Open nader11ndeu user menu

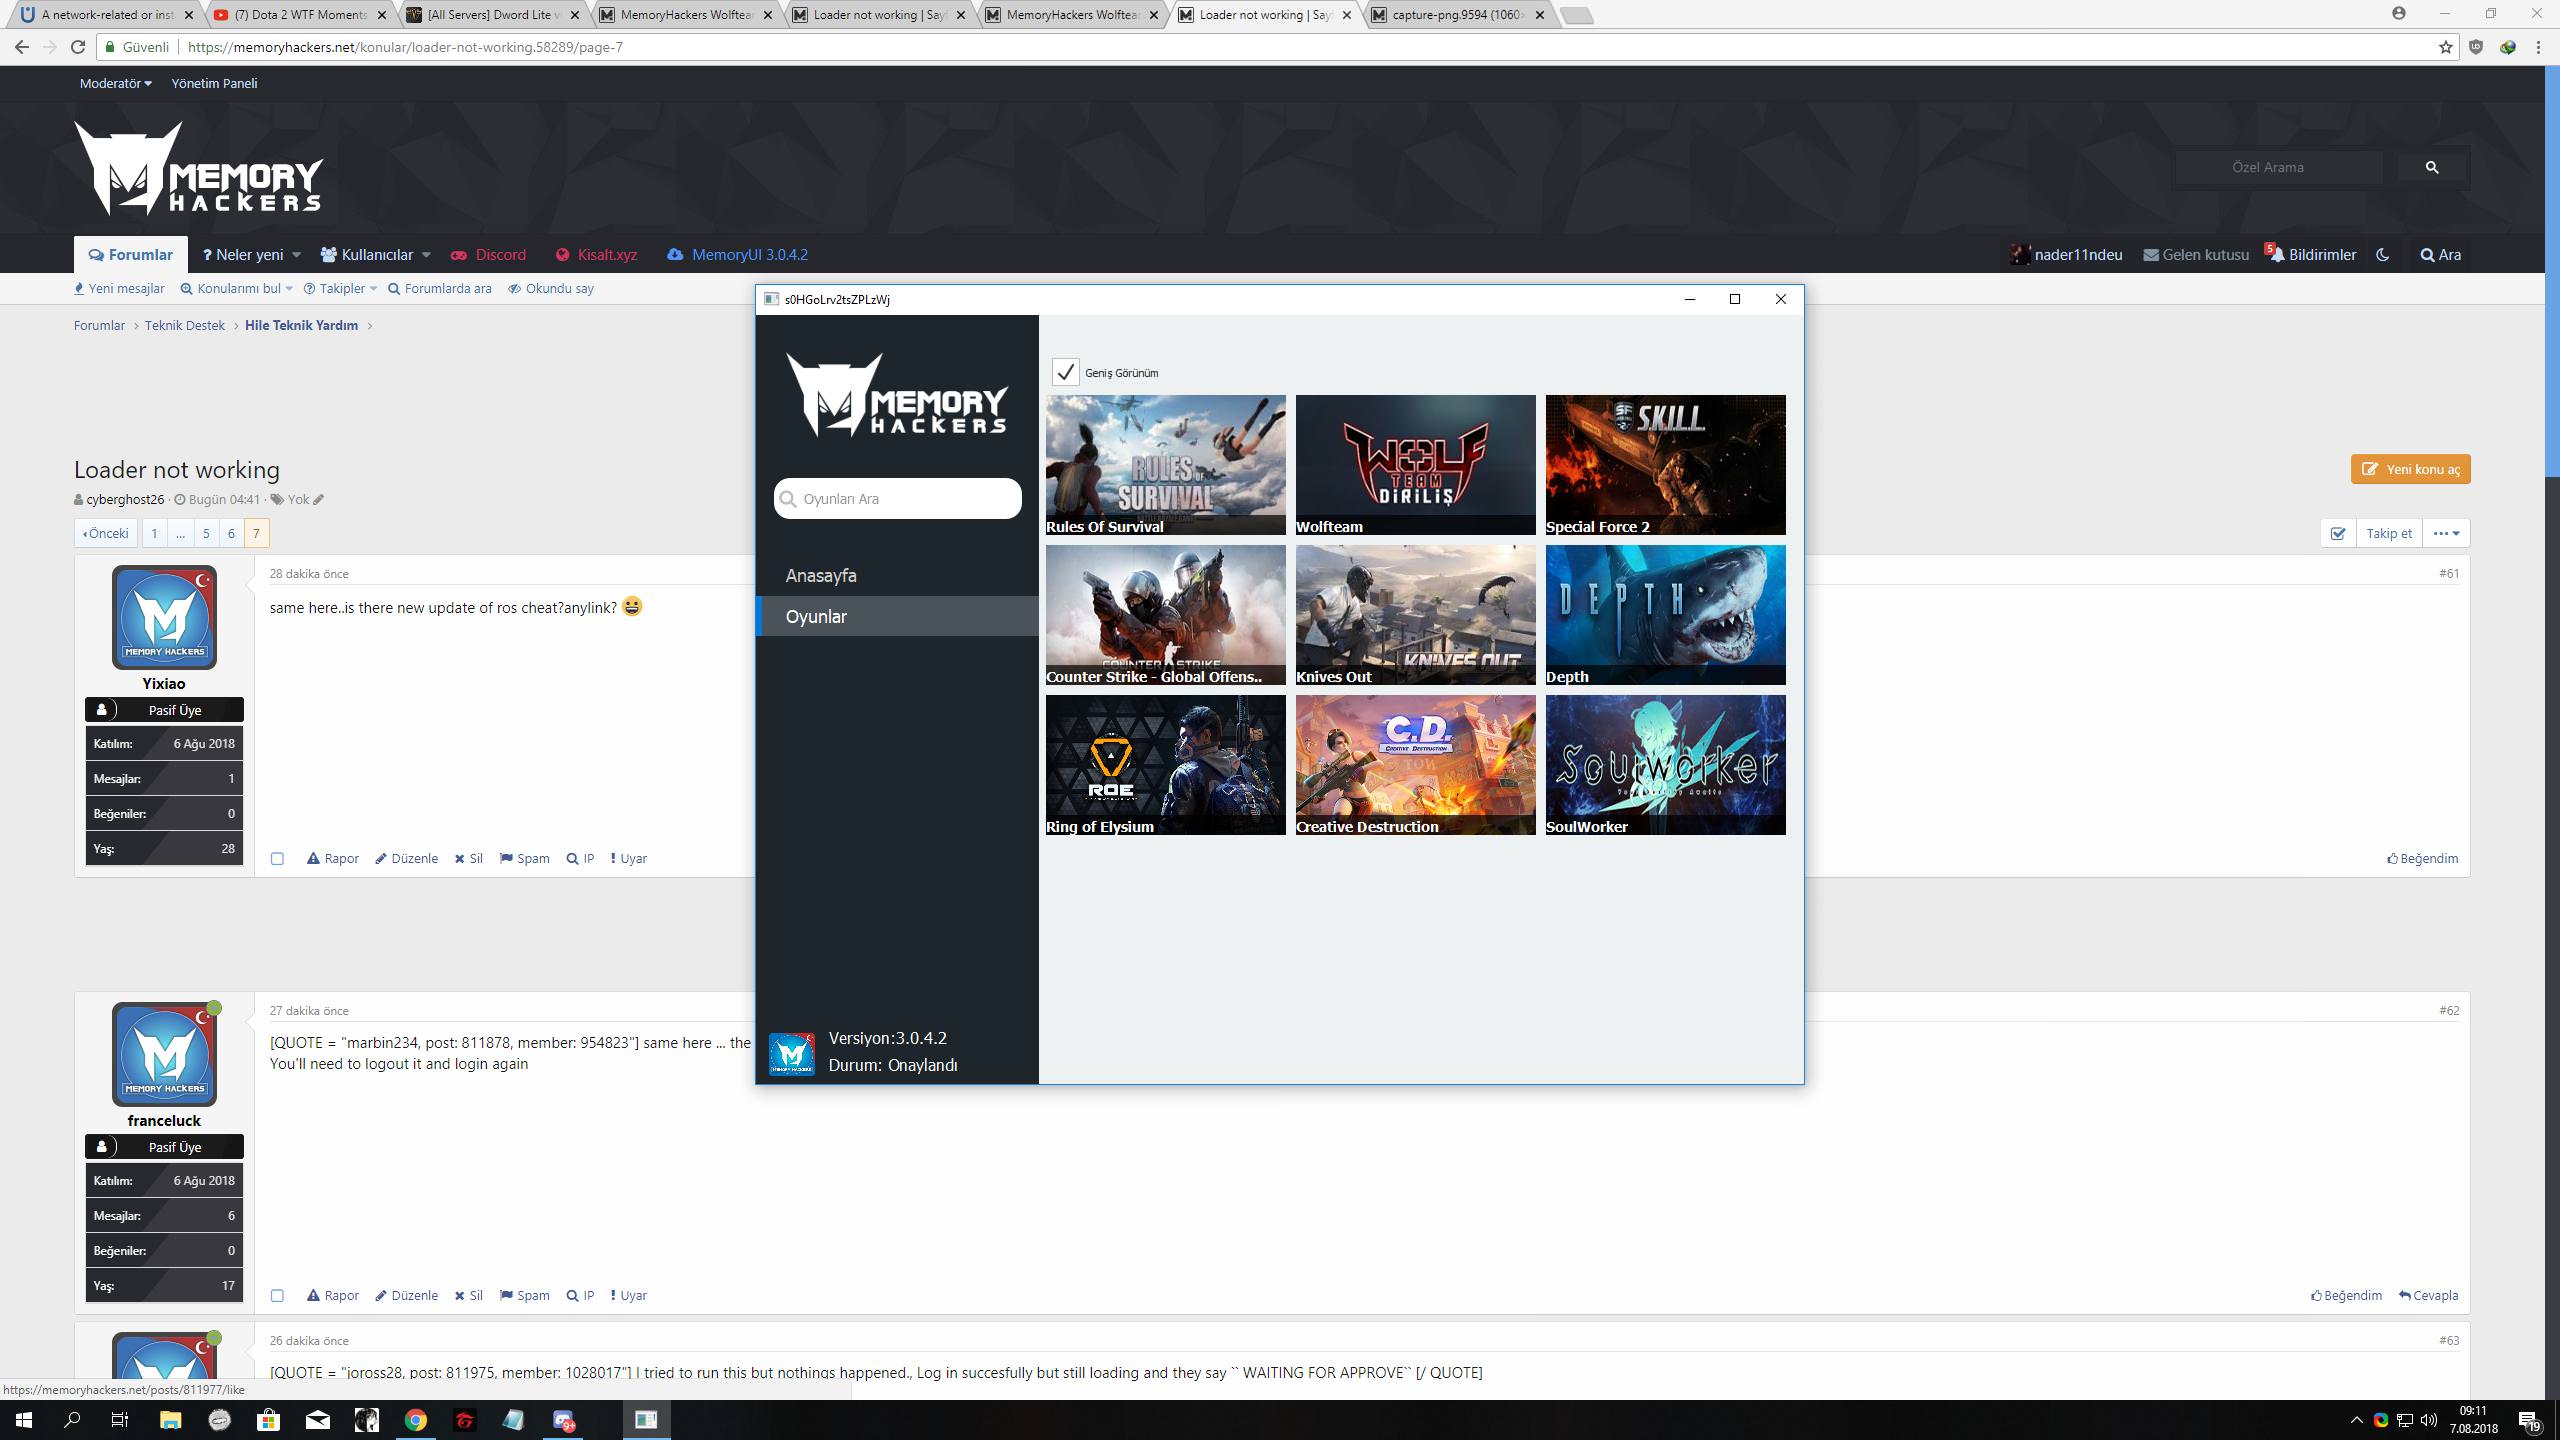pos(2066,255)
